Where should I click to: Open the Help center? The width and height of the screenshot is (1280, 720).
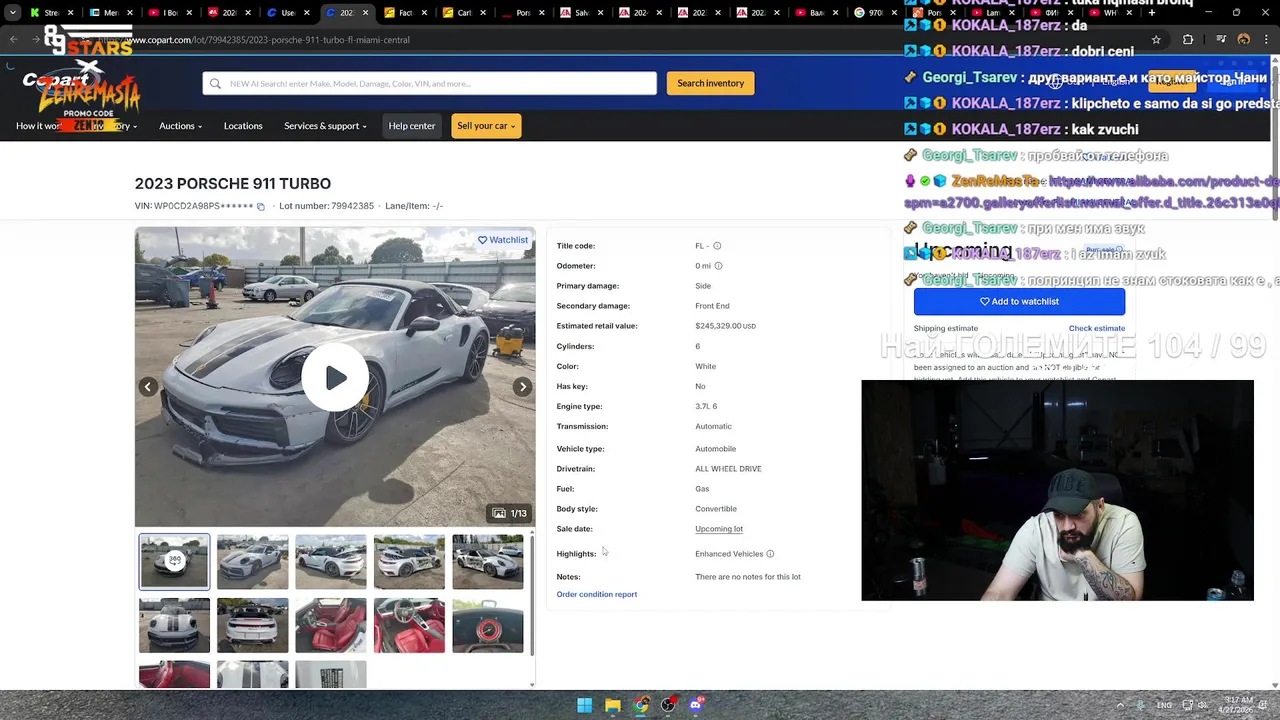pyautogui.click(x=412, y=126)
